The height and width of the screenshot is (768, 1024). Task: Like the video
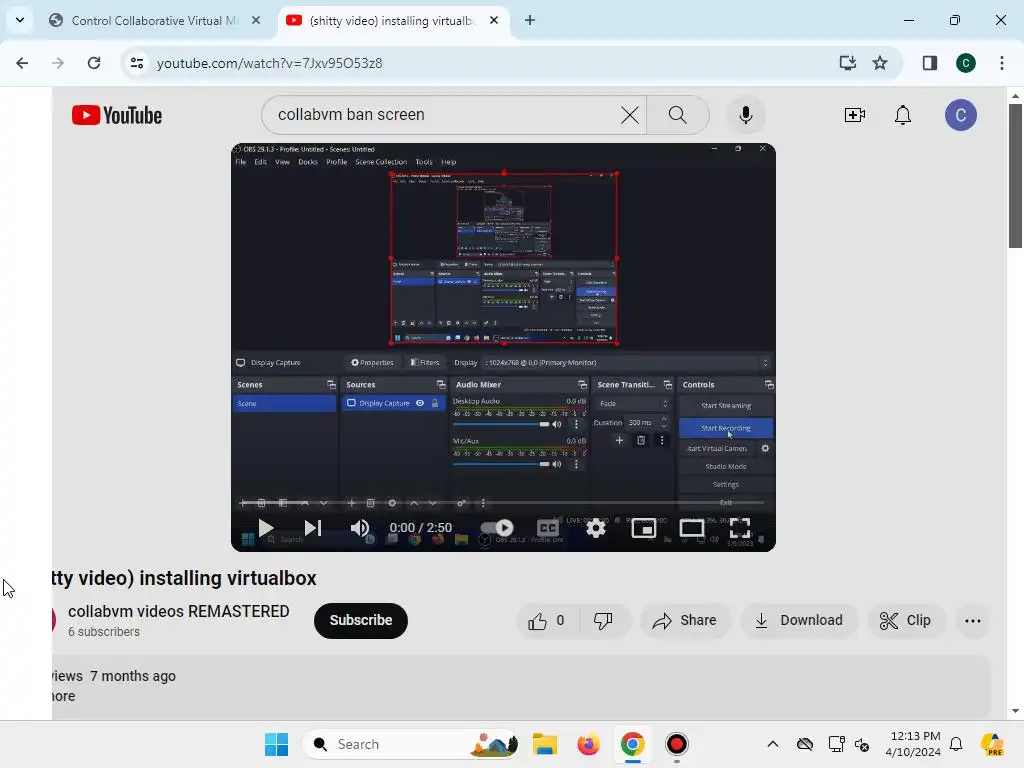(547, 620)
